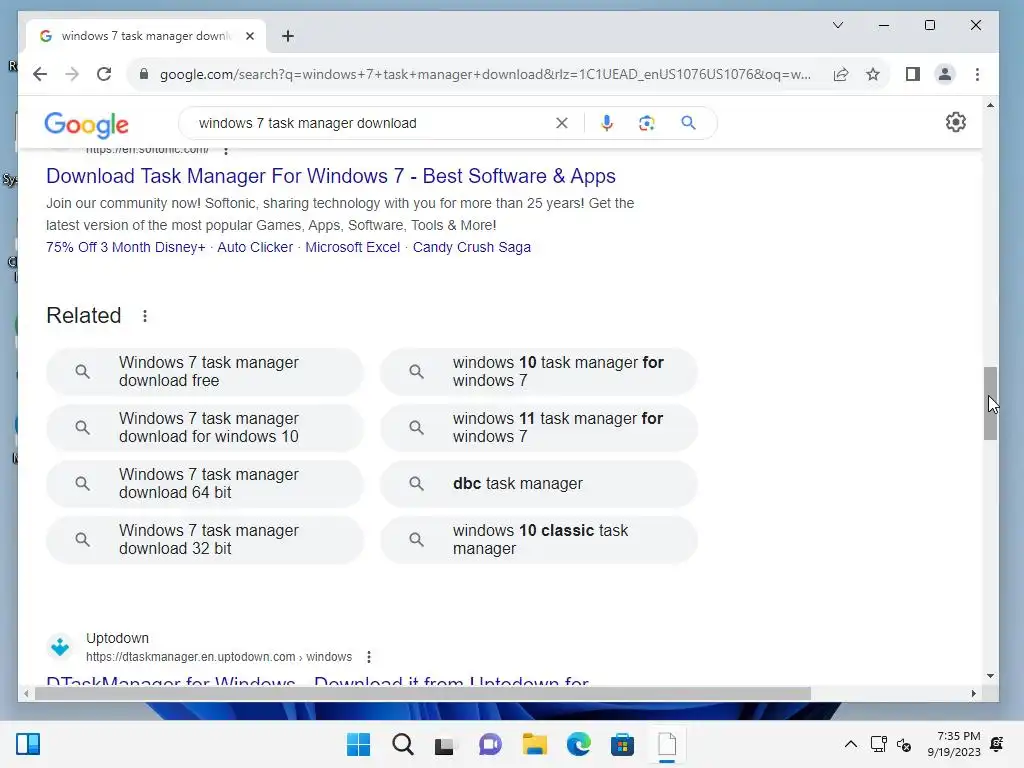Click the site lock icon in address bar

[144, 74]
